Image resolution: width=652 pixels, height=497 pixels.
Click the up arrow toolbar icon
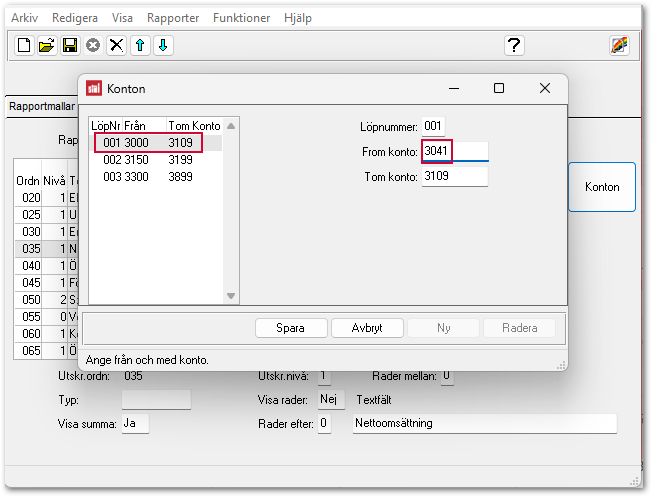pyautogui.click(x=140, y=45)
